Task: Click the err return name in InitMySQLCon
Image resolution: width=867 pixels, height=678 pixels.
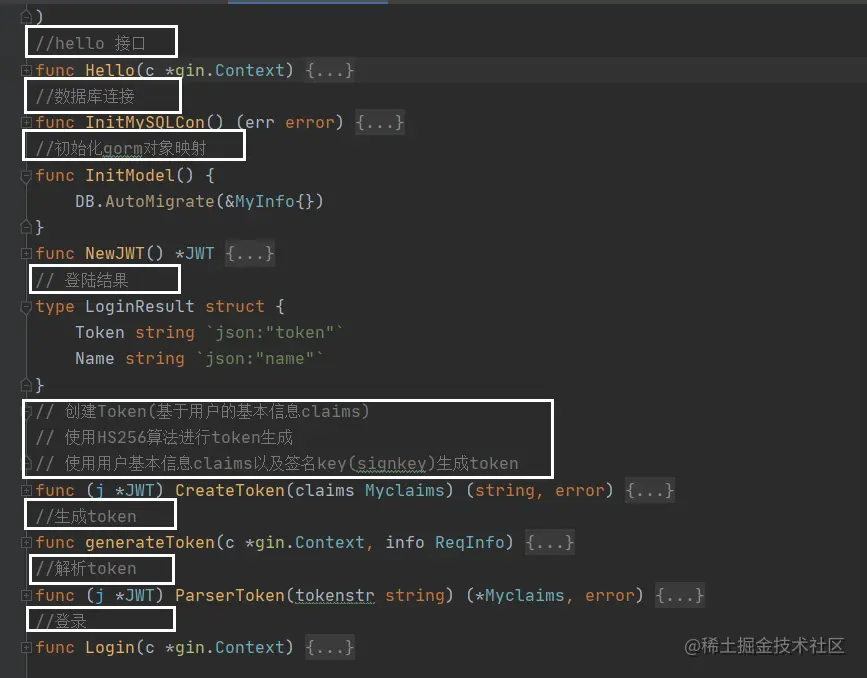Action: click(260, 122)
